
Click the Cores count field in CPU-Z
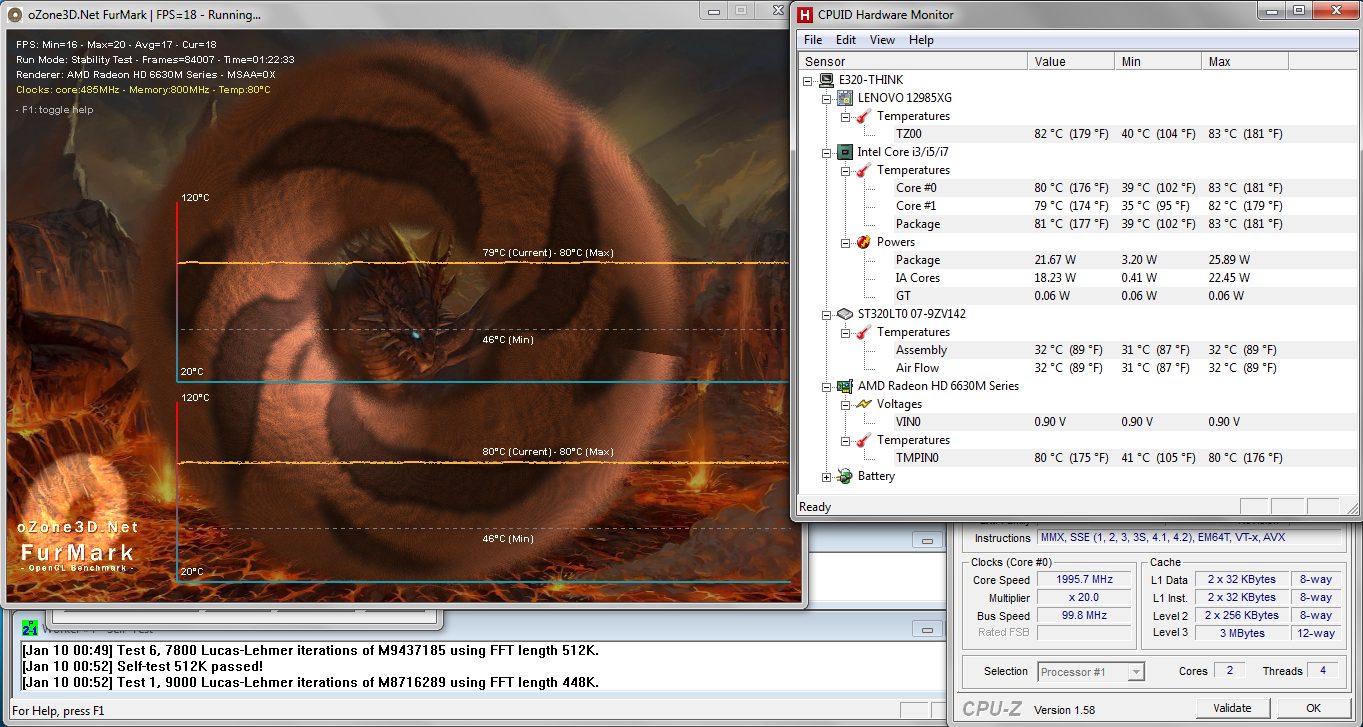pyautogui.click(x=1228, y=671)
